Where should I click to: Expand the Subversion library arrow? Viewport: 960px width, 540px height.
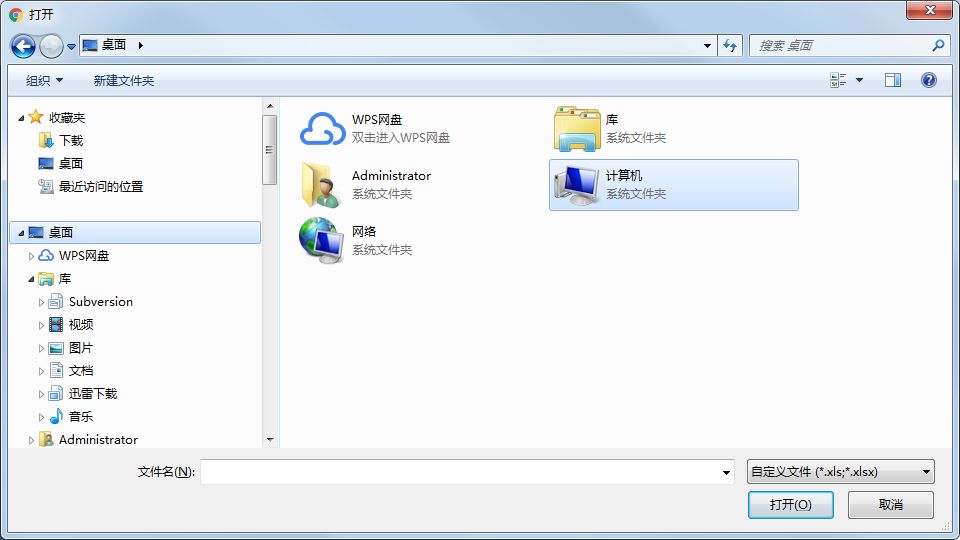tap(42, 302)
